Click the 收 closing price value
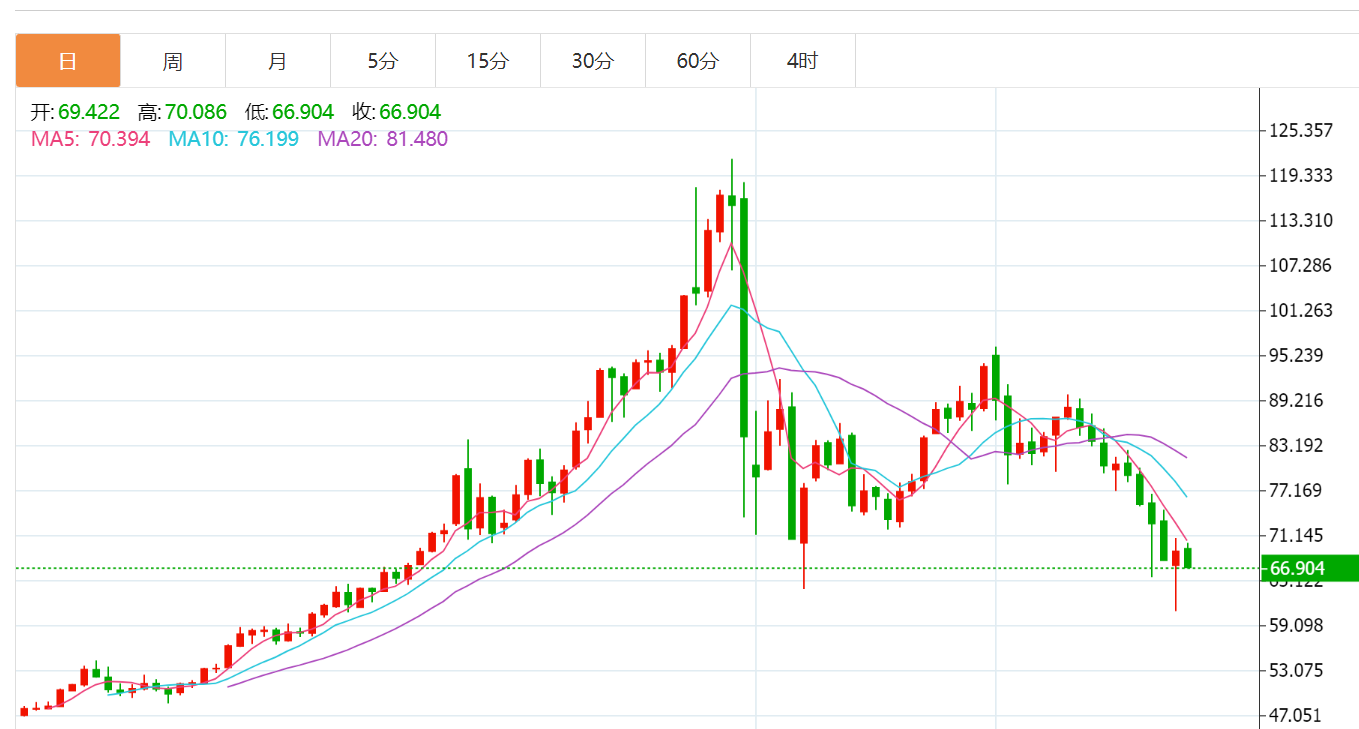 coord(409,112)
